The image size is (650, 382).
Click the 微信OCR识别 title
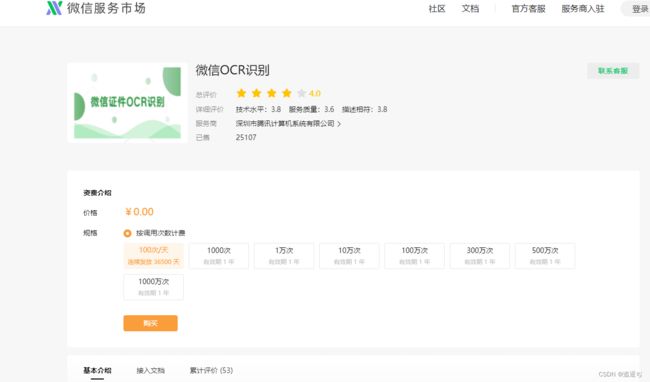233,70
